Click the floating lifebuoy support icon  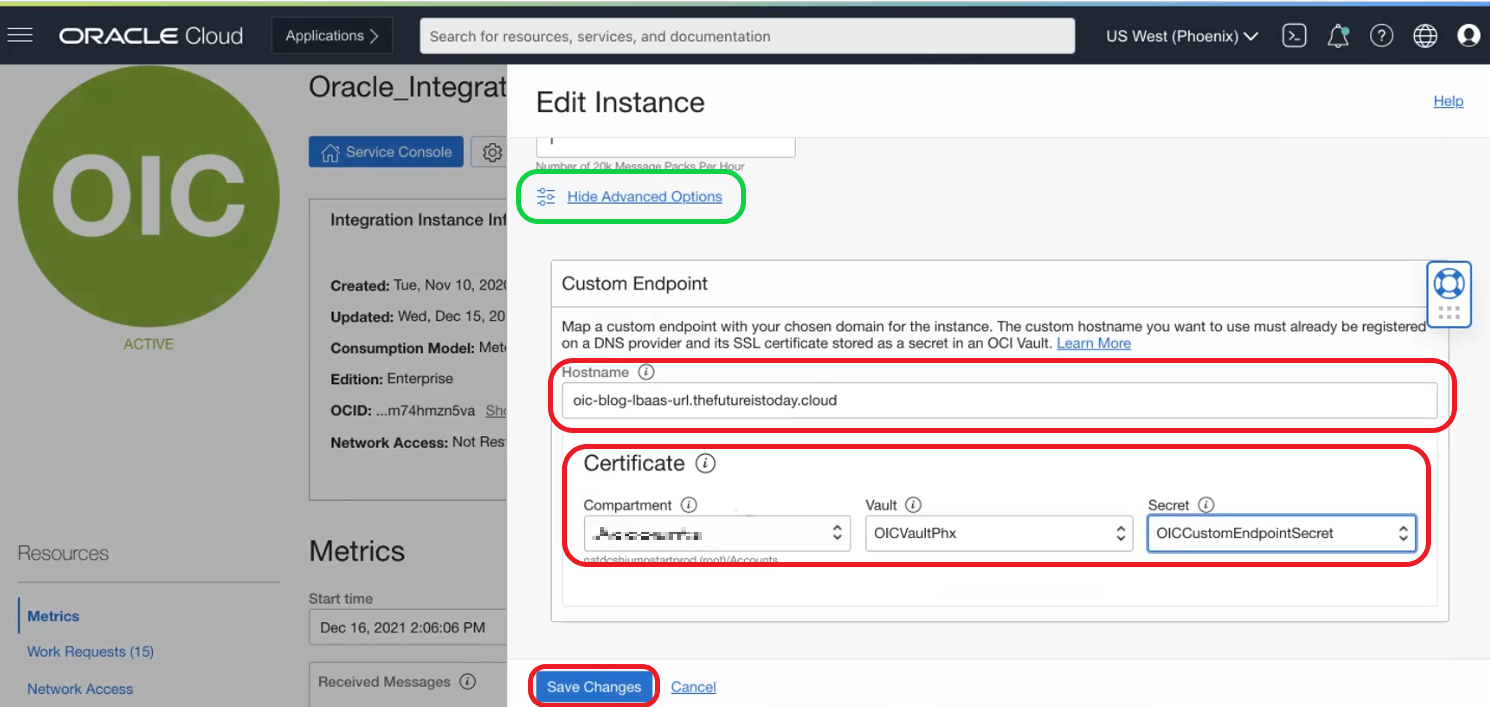pos(1448,283)
